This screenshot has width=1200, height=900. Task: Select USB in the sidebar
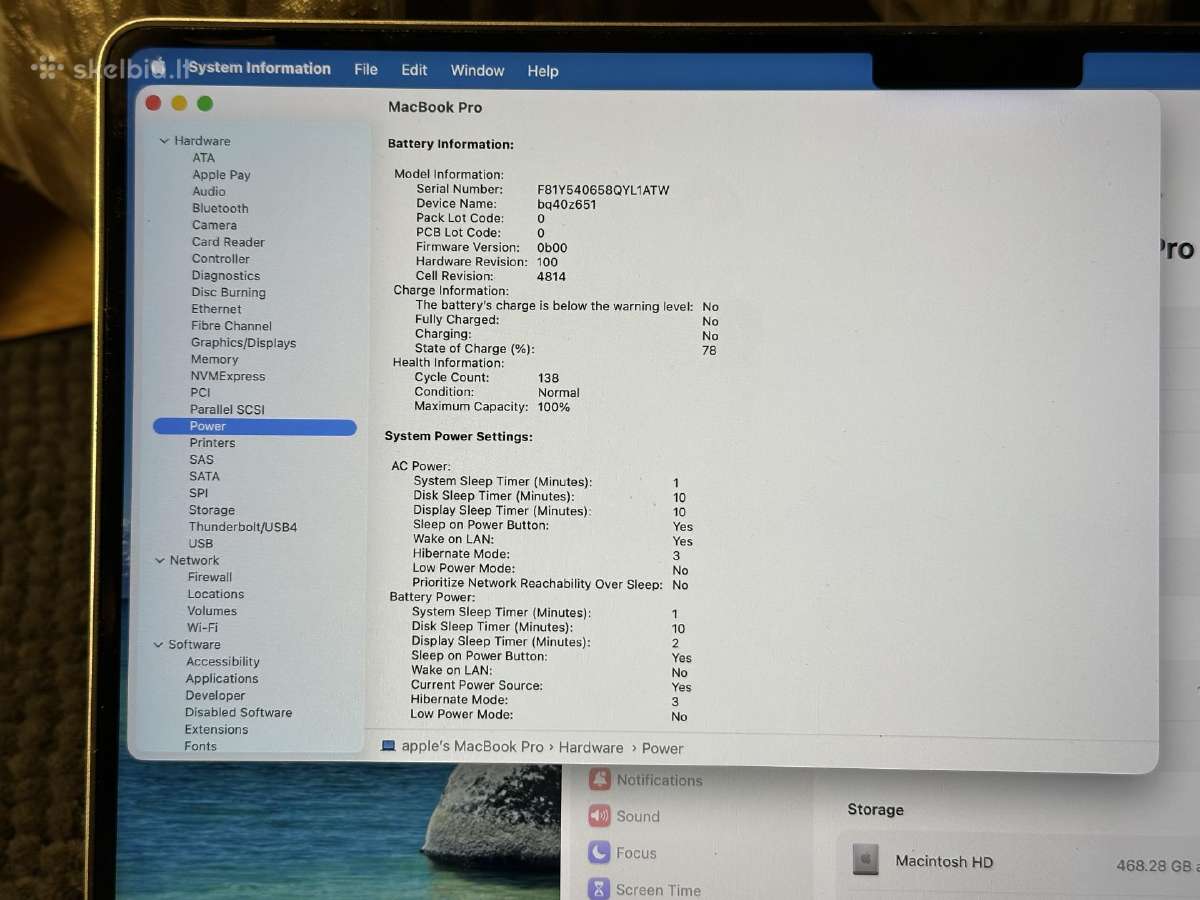pyautogui.click(x=200, y=544)
